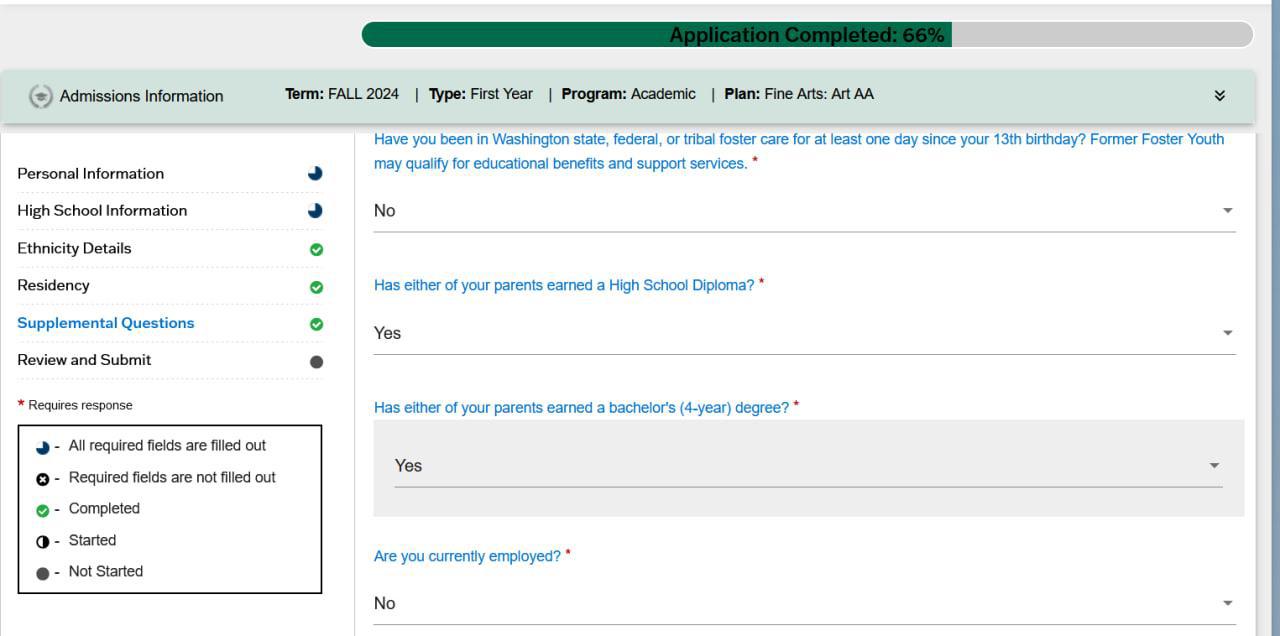1280x636 pixels.
Task: Expand the Admissions Information double chevron
Action: [x=1219, y=96]
